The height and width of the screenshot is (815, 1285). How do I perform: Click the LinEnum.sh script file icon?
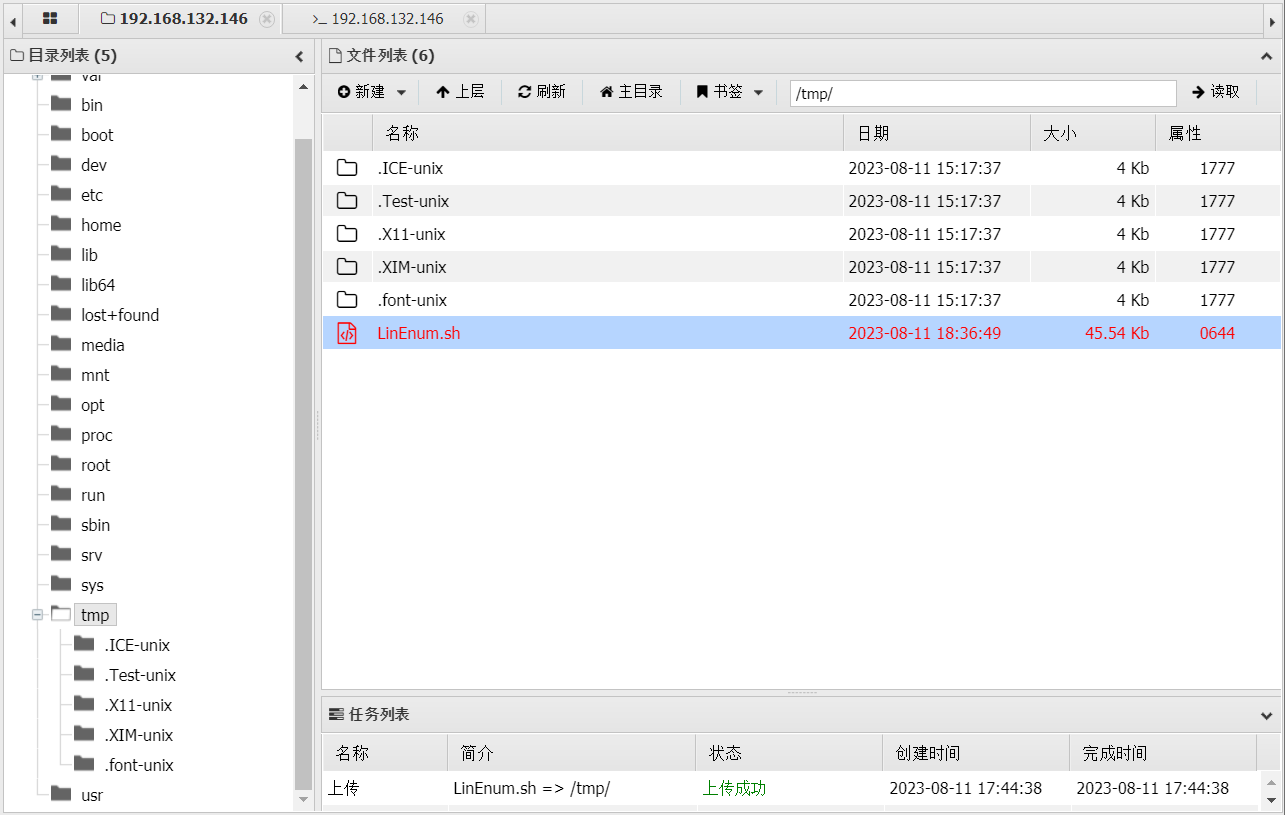347,333
